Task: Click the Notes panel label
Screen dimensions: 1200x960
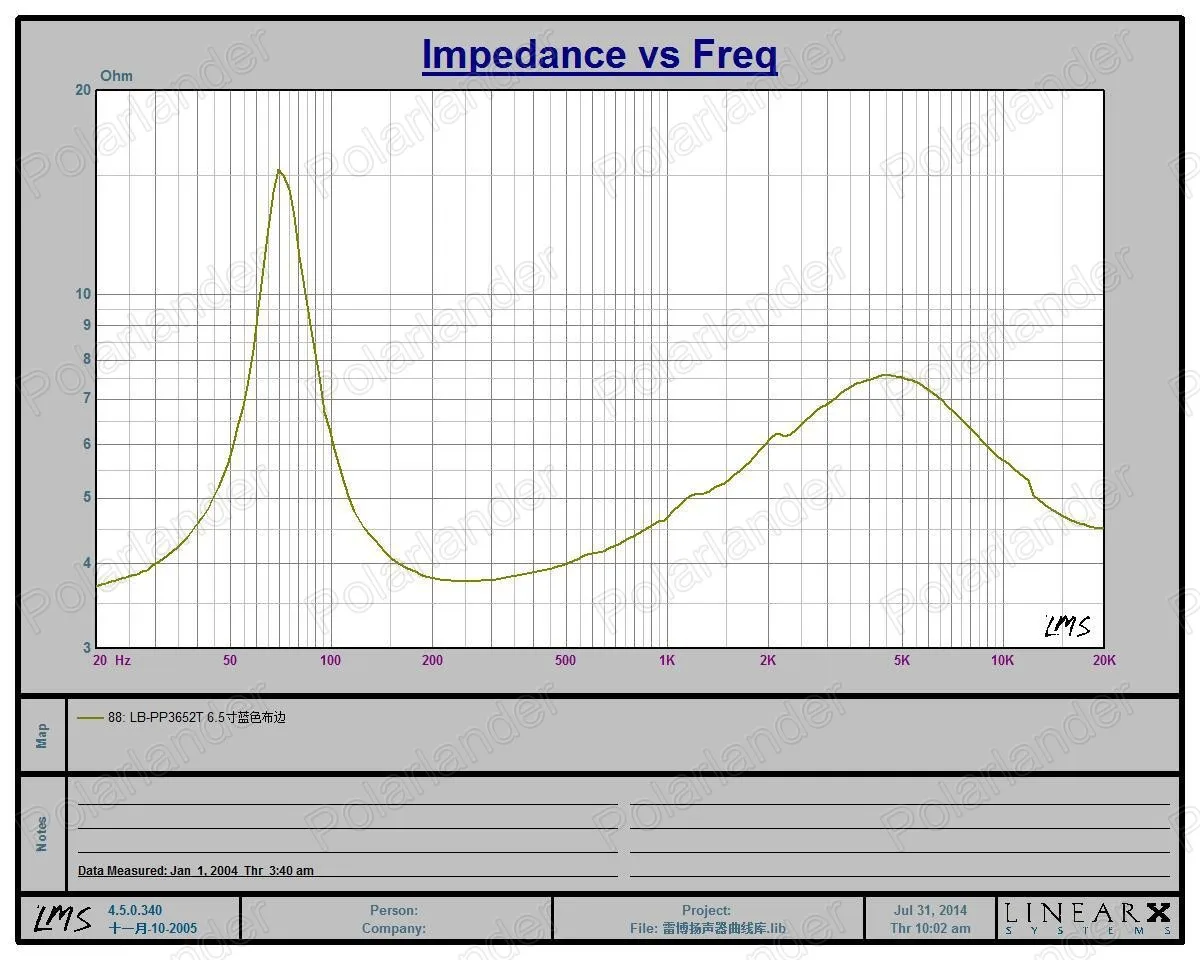Action: (42, 834)
